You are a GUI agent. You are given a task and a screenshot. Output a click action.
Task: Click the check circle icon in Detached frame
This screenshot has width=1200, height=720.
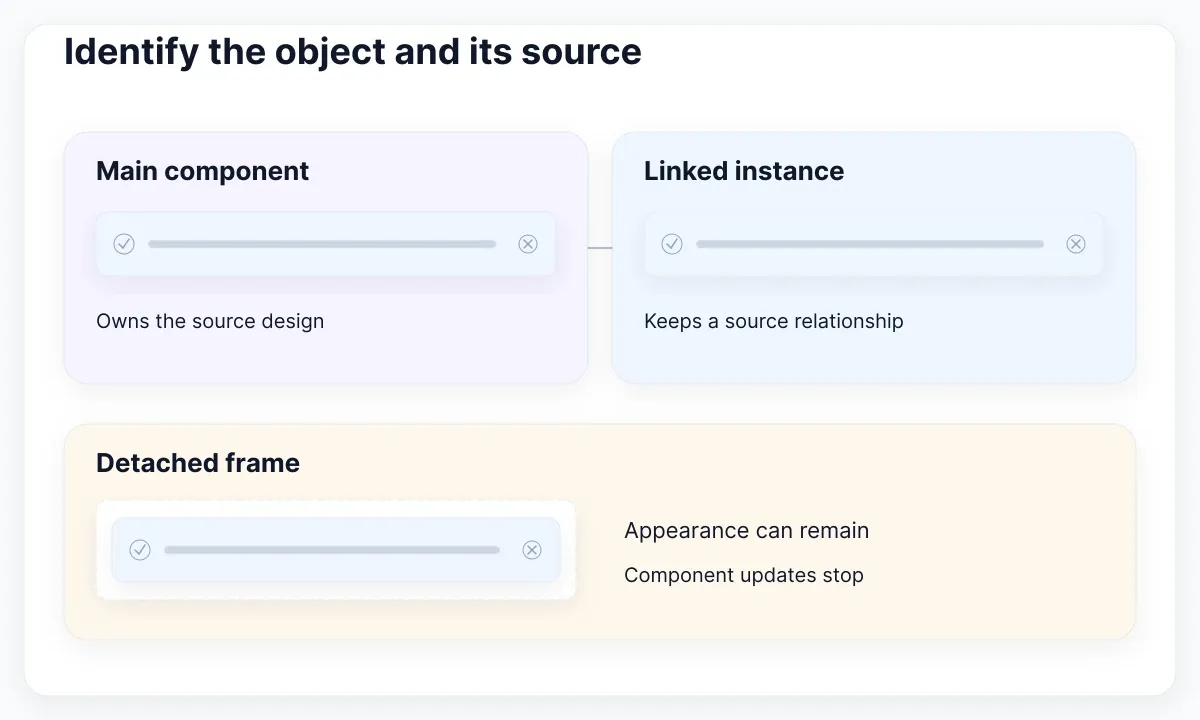coord(140,550)
